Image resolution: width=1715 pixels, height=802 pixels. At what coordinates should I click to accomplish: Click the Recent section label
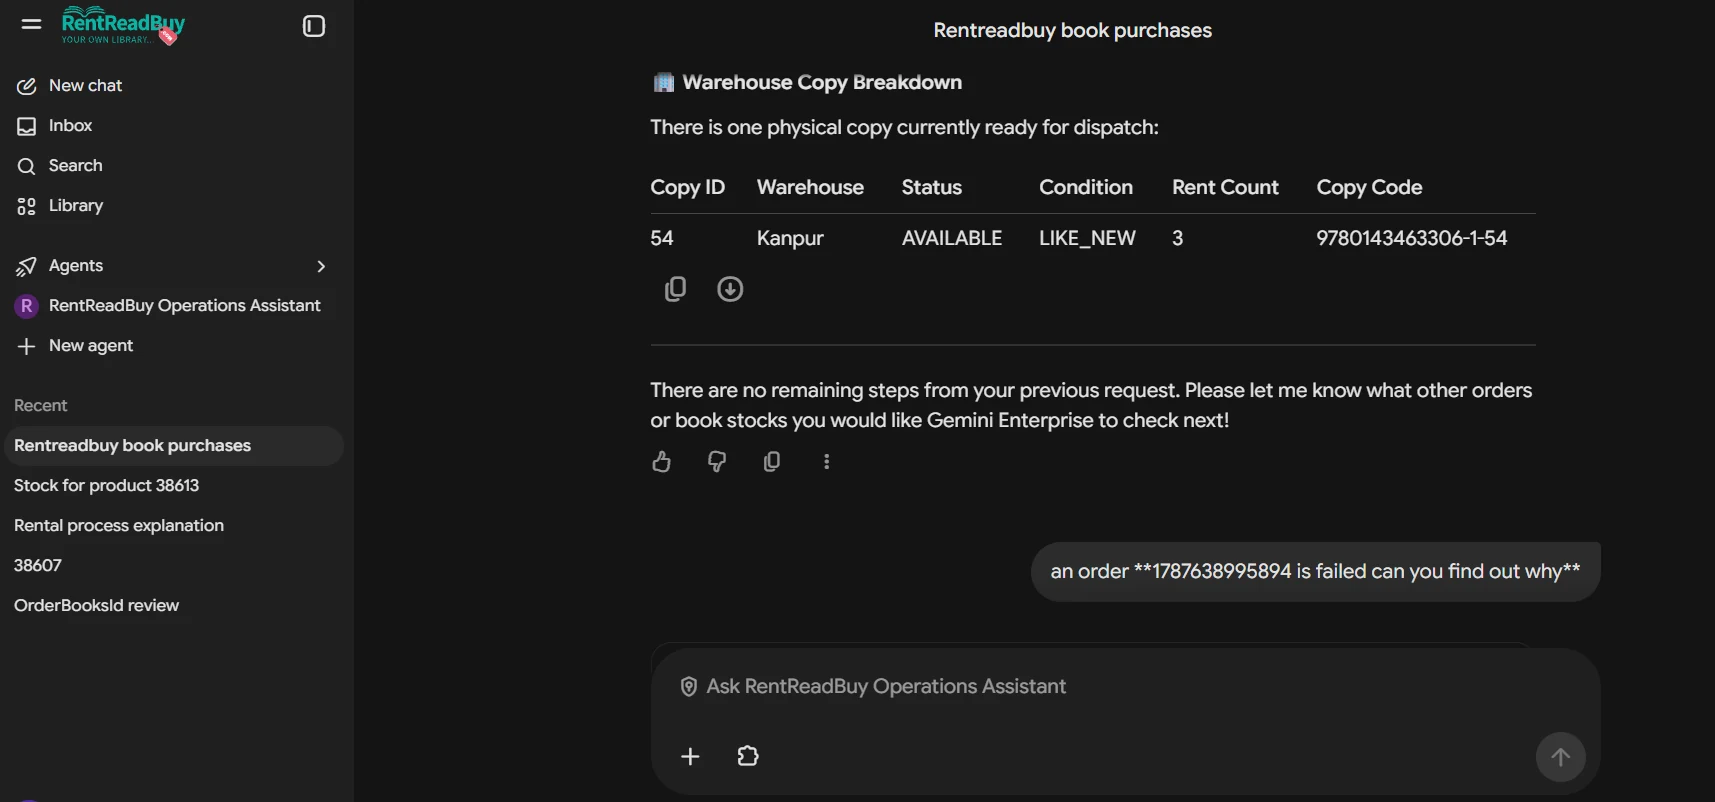tap(41, 406)
